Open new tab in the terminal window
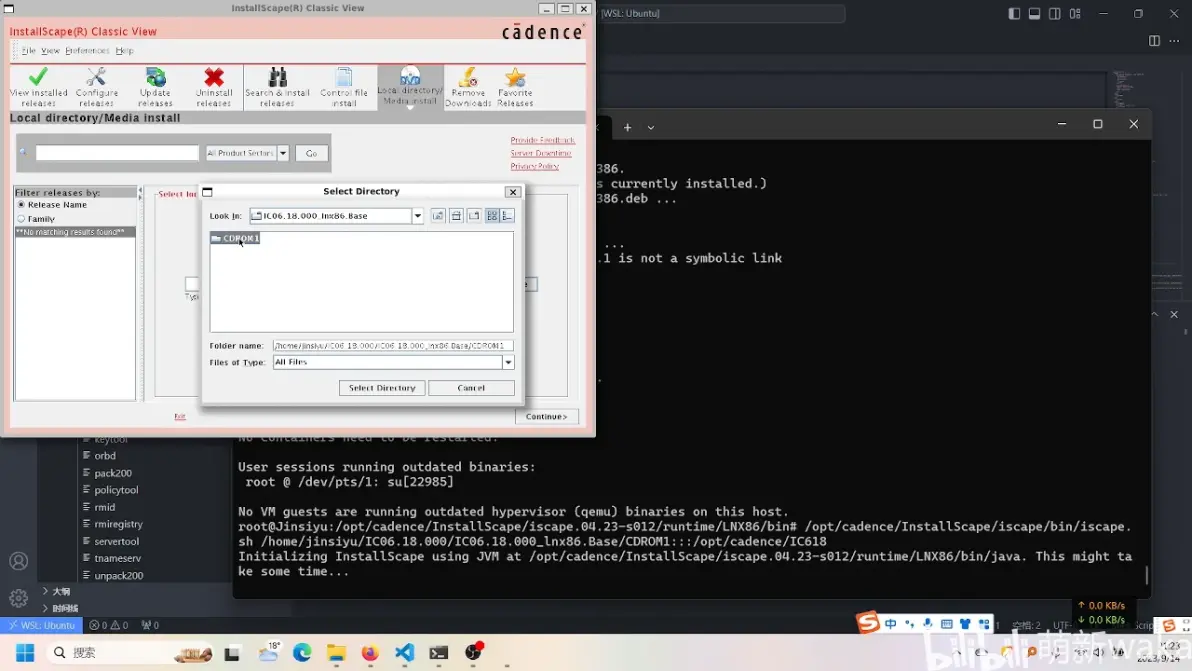The width and height of the screenshot is (1192, 671). pos(627,128)
